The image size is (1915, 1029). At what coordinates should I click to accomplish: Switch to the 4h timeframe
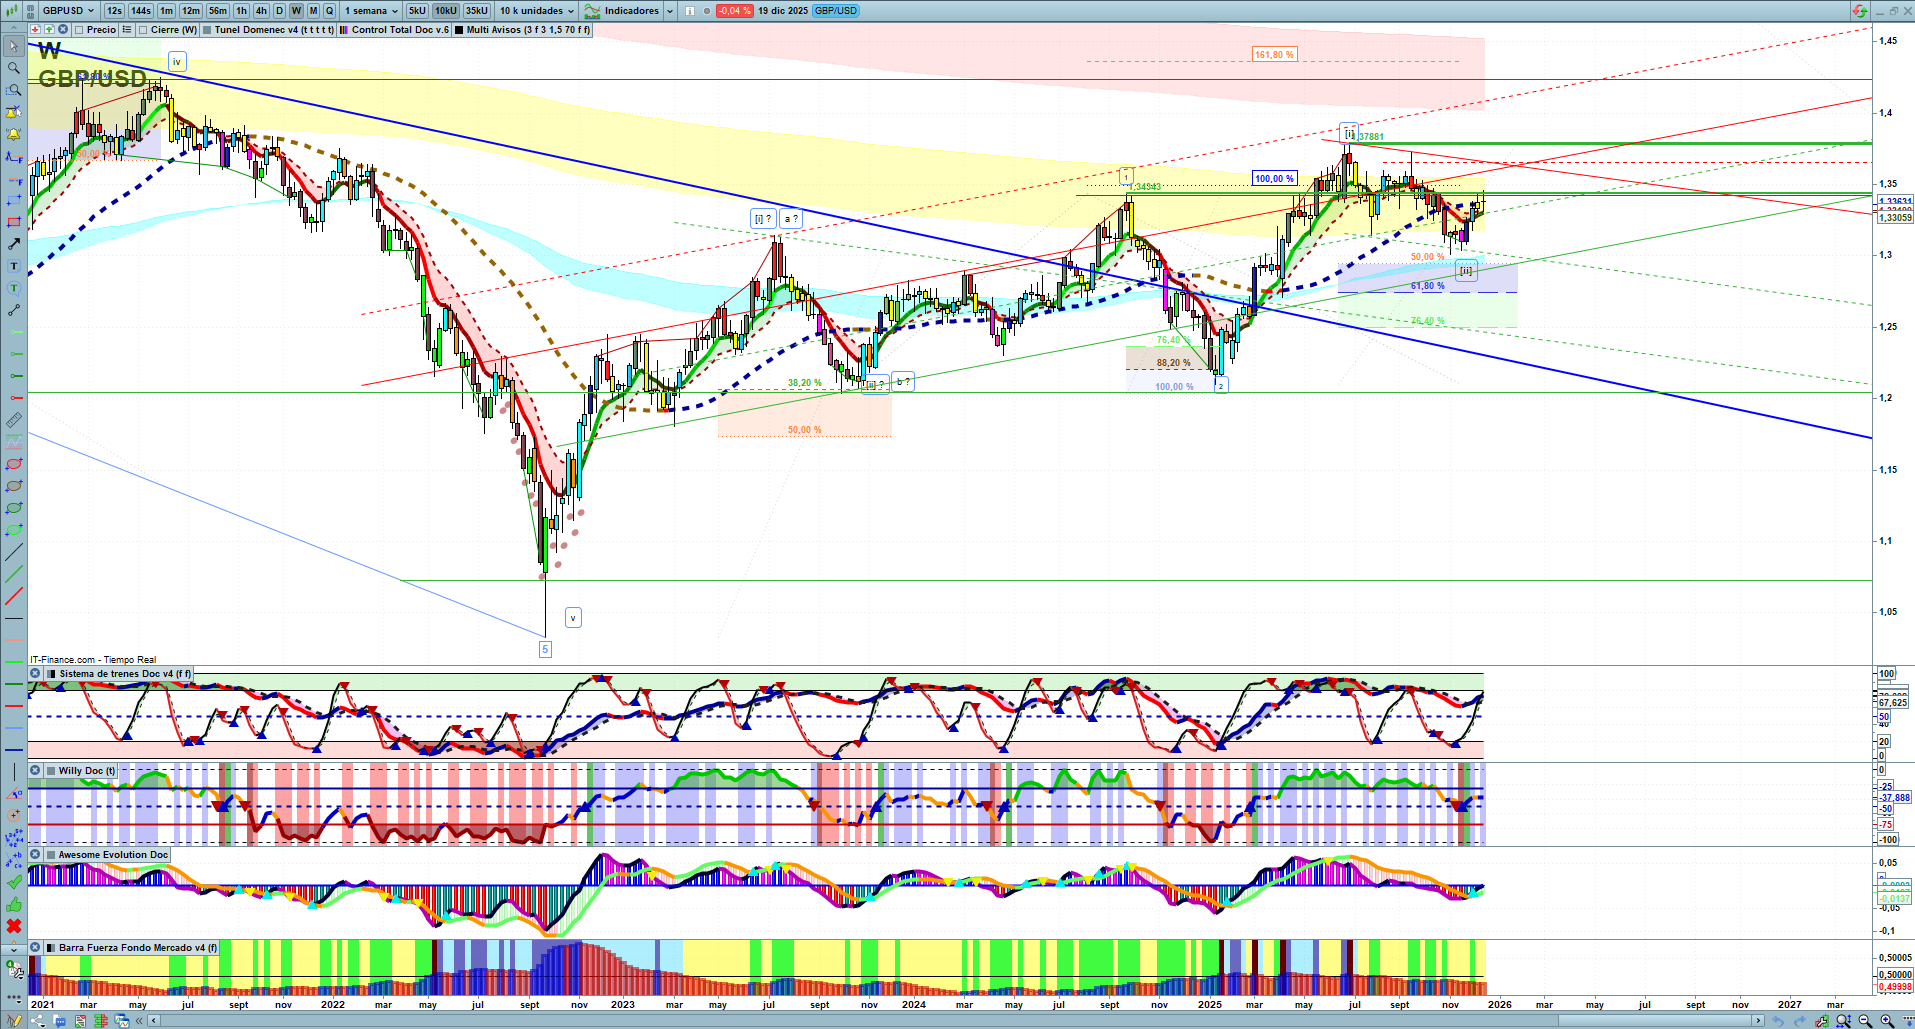[261, 11]
